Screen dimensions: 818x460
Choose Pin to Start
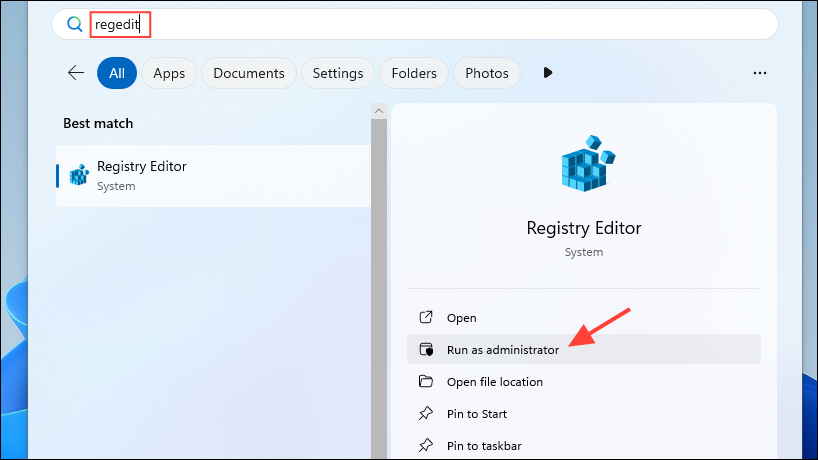click(x=584, y=414)
